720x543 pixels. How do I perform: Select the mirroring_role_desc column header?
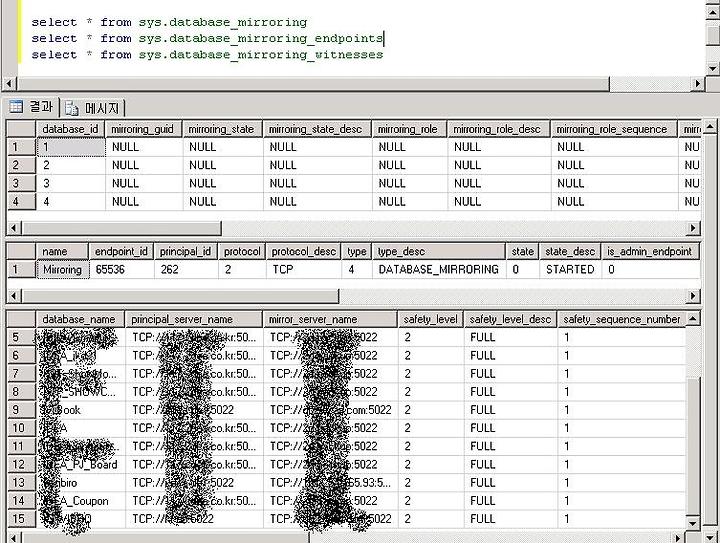498,129
